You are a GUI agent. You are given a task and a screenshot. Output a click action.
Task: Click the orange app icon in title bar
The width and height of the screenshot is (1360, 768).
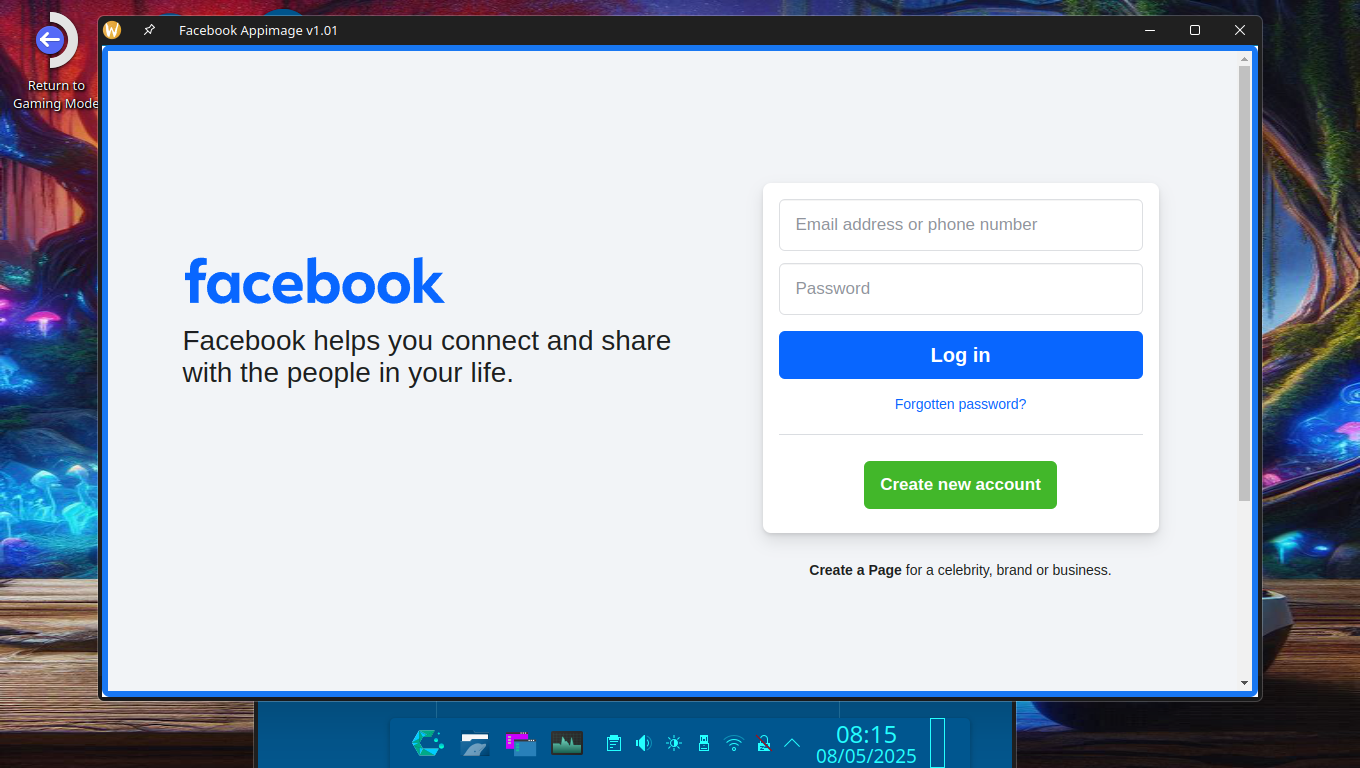pos(112,30)
